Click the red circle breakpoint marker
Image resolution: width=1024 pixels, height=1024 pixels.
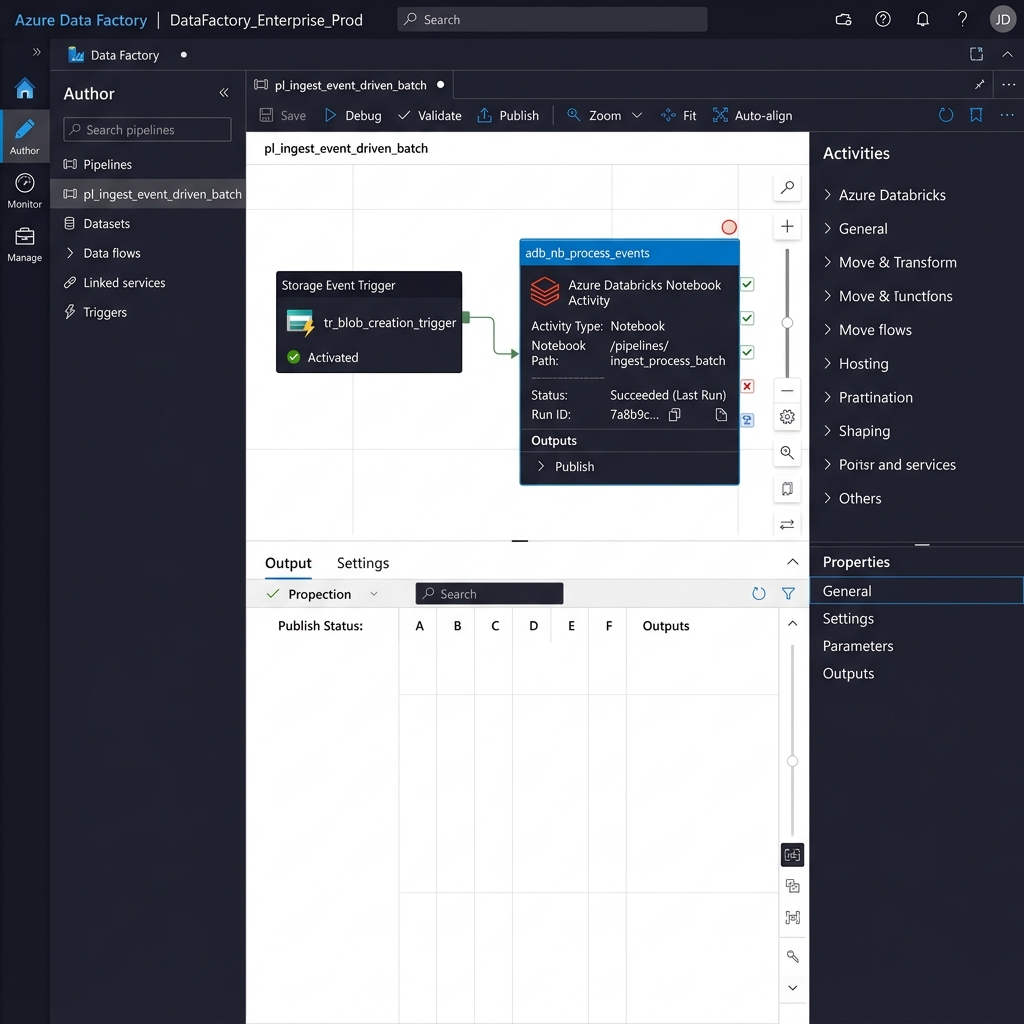[729, 227]
